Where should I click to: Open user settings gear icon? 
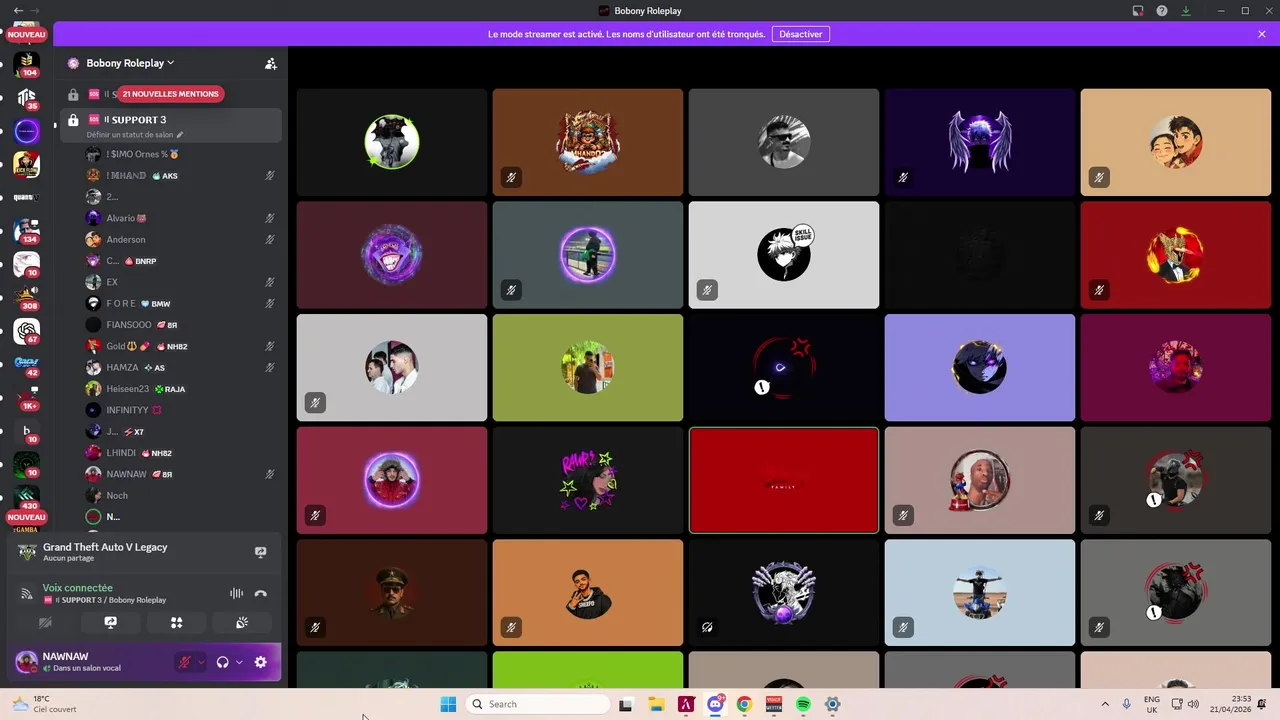pyautogui.click(x=261, y=662)
